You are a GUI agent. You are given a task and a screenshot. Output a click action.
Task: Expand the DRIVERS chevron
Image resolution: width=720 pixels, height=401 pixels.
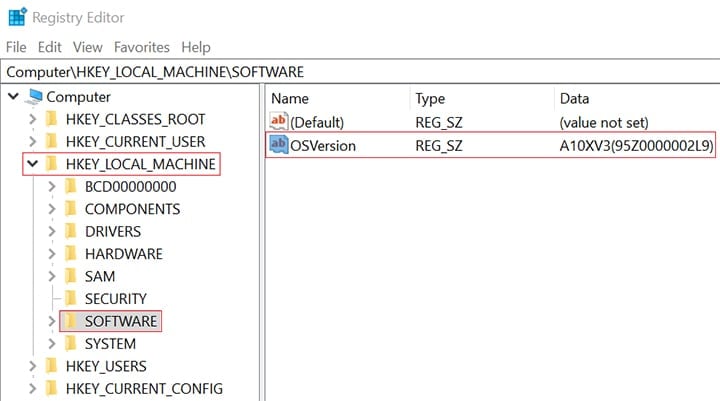click(52, 232)
